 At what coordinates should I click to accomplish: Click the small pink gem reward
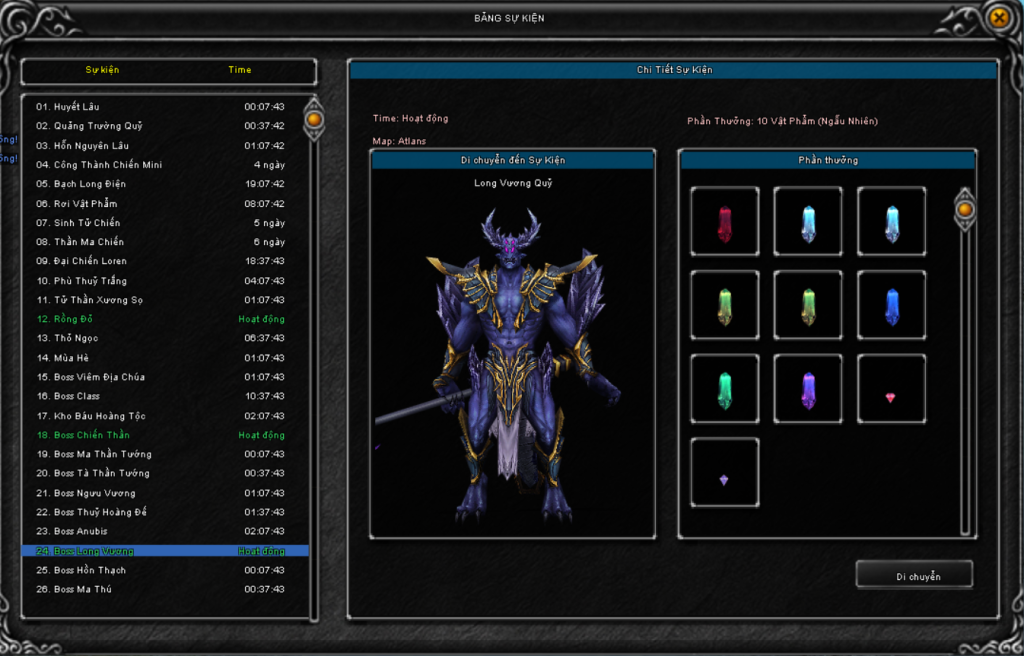coord(891,397)
